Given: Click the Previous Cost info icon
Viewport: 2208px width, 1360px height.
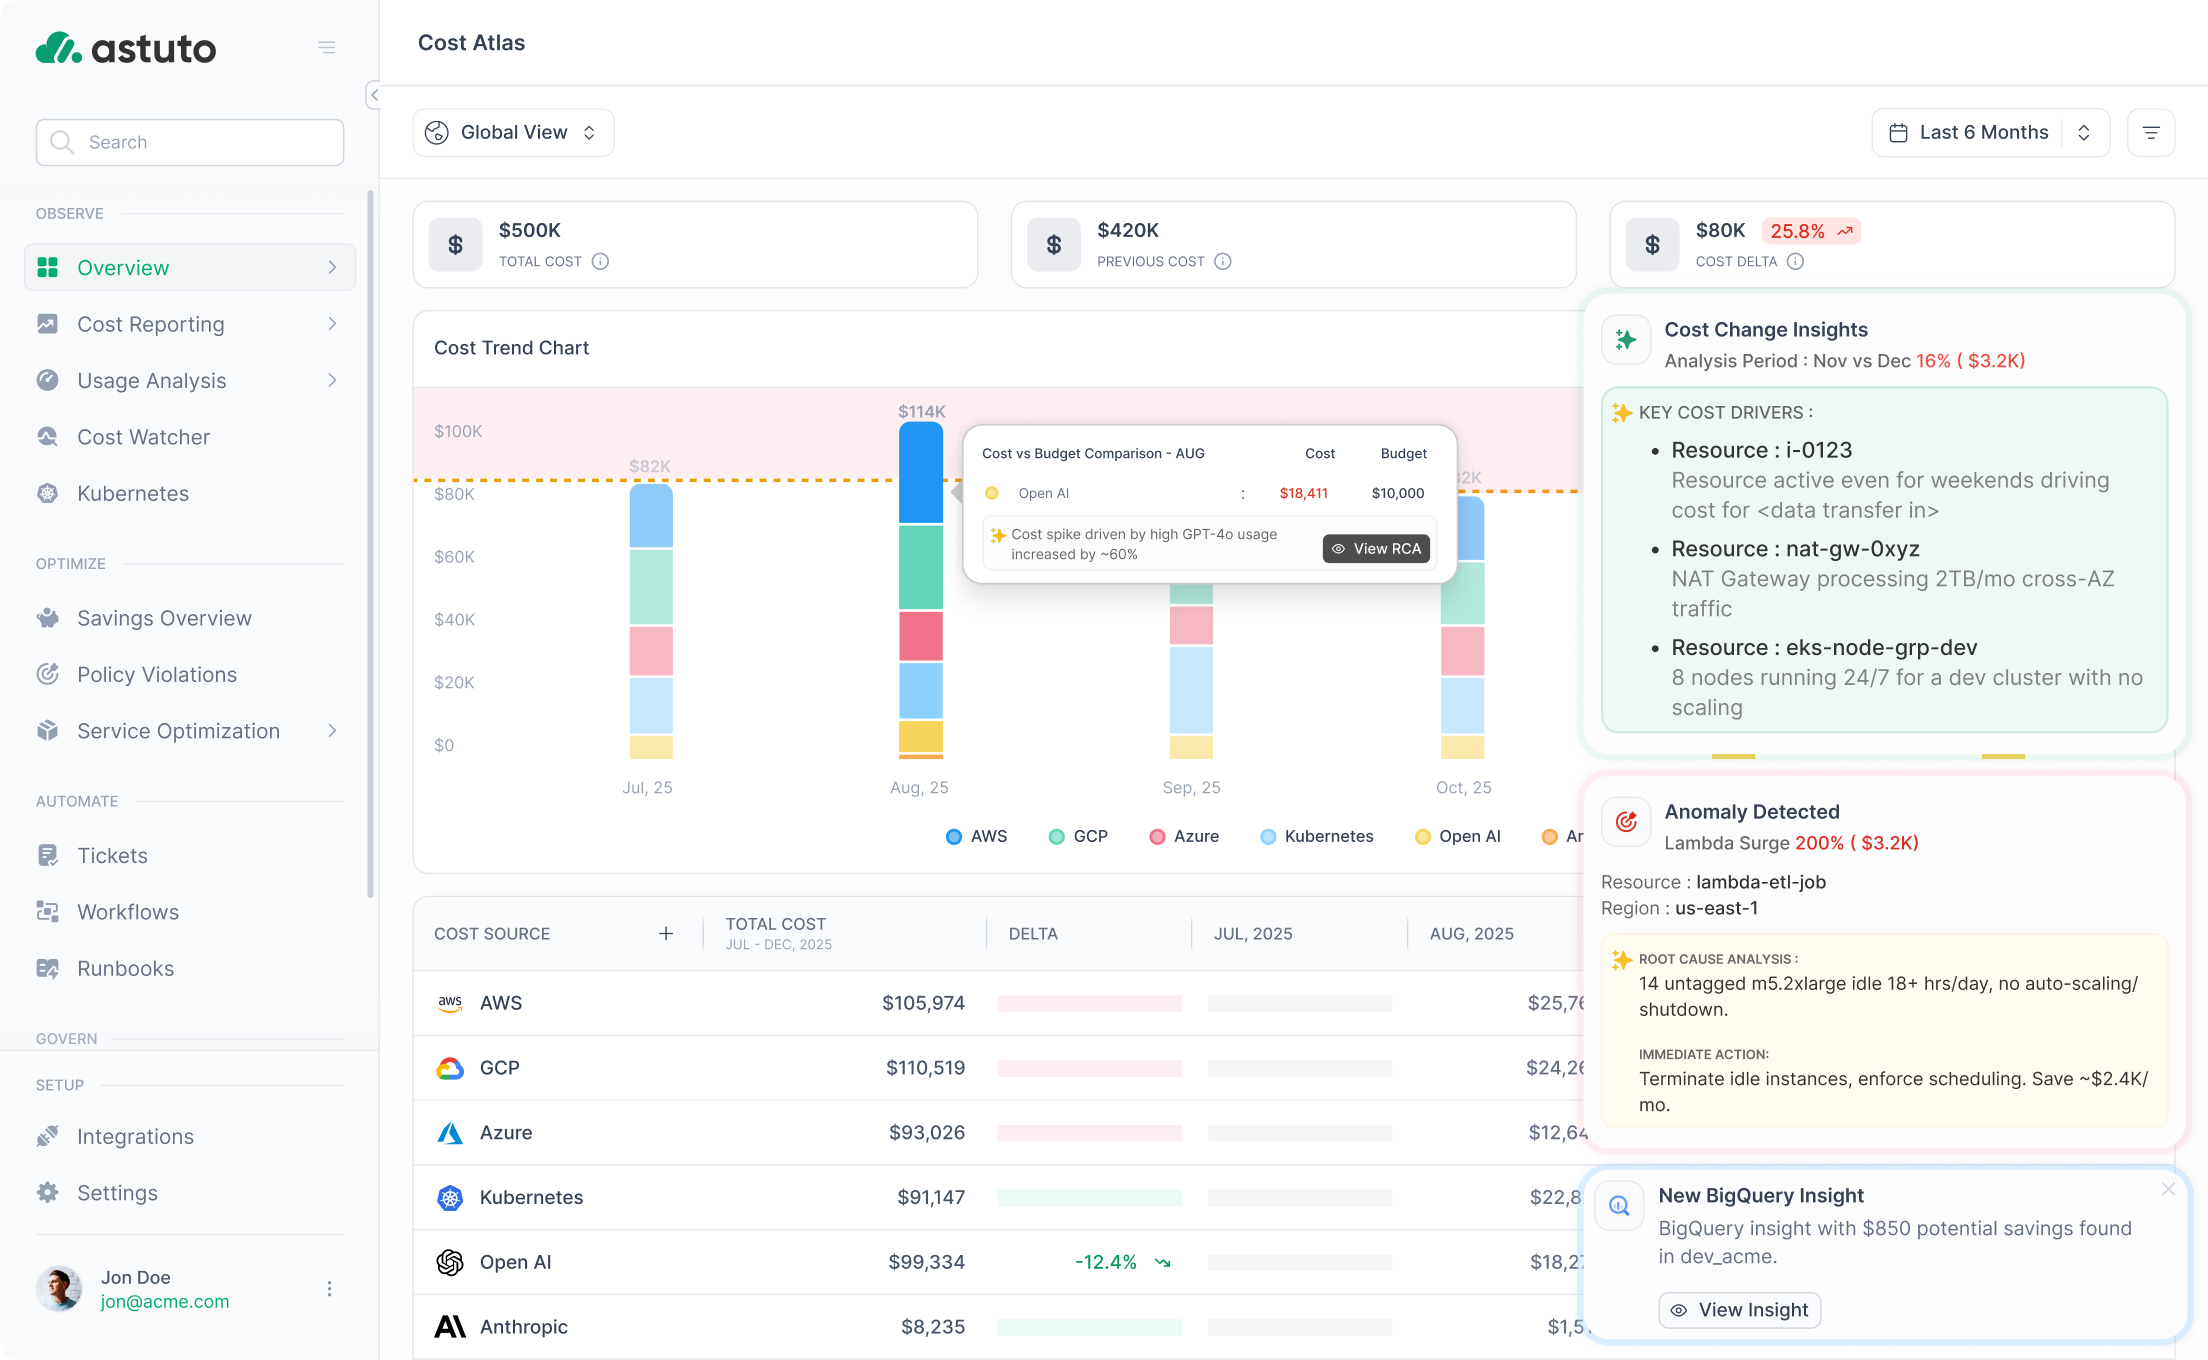Looking at the screenshot, I should click(1222, 262).
